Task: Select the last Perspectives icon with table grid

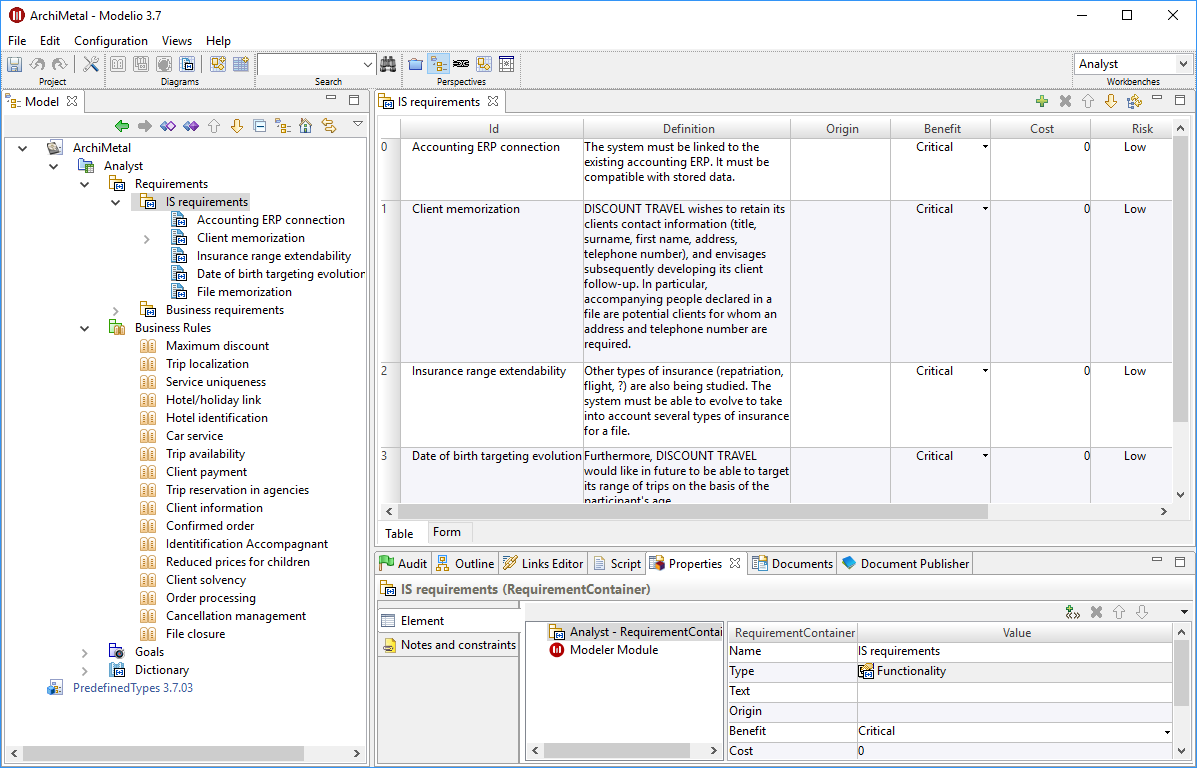Action: [506, 64]
